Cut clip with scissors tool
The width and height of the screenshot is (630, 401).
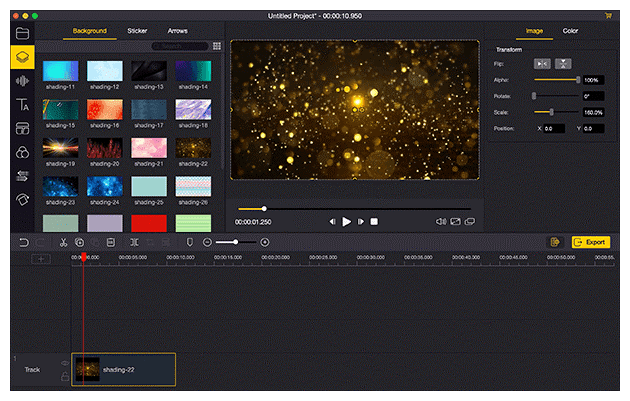pyautogui.click(x=63, y=242)
